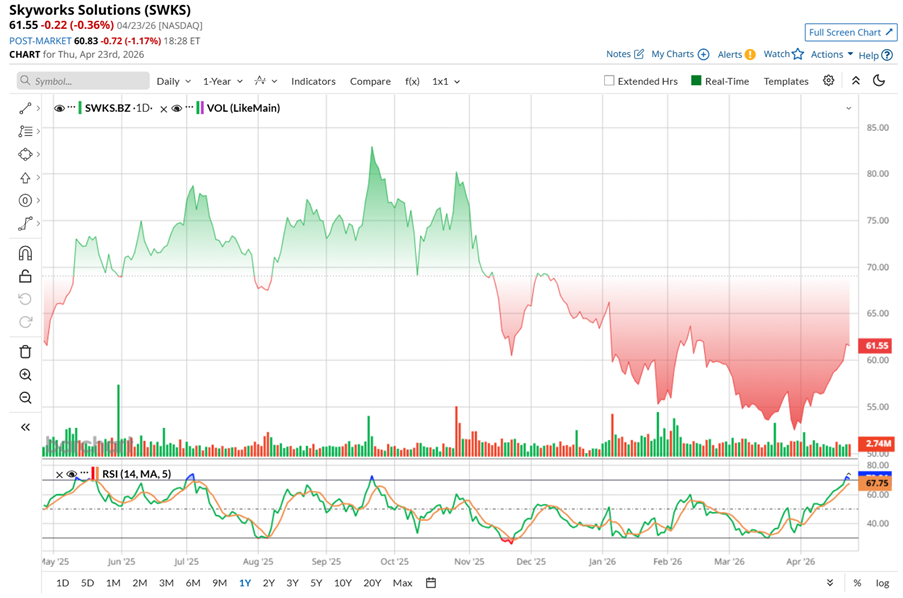The image size is (903, 598).
Task: Focus the Symbol search field
Action: [83, 81]
